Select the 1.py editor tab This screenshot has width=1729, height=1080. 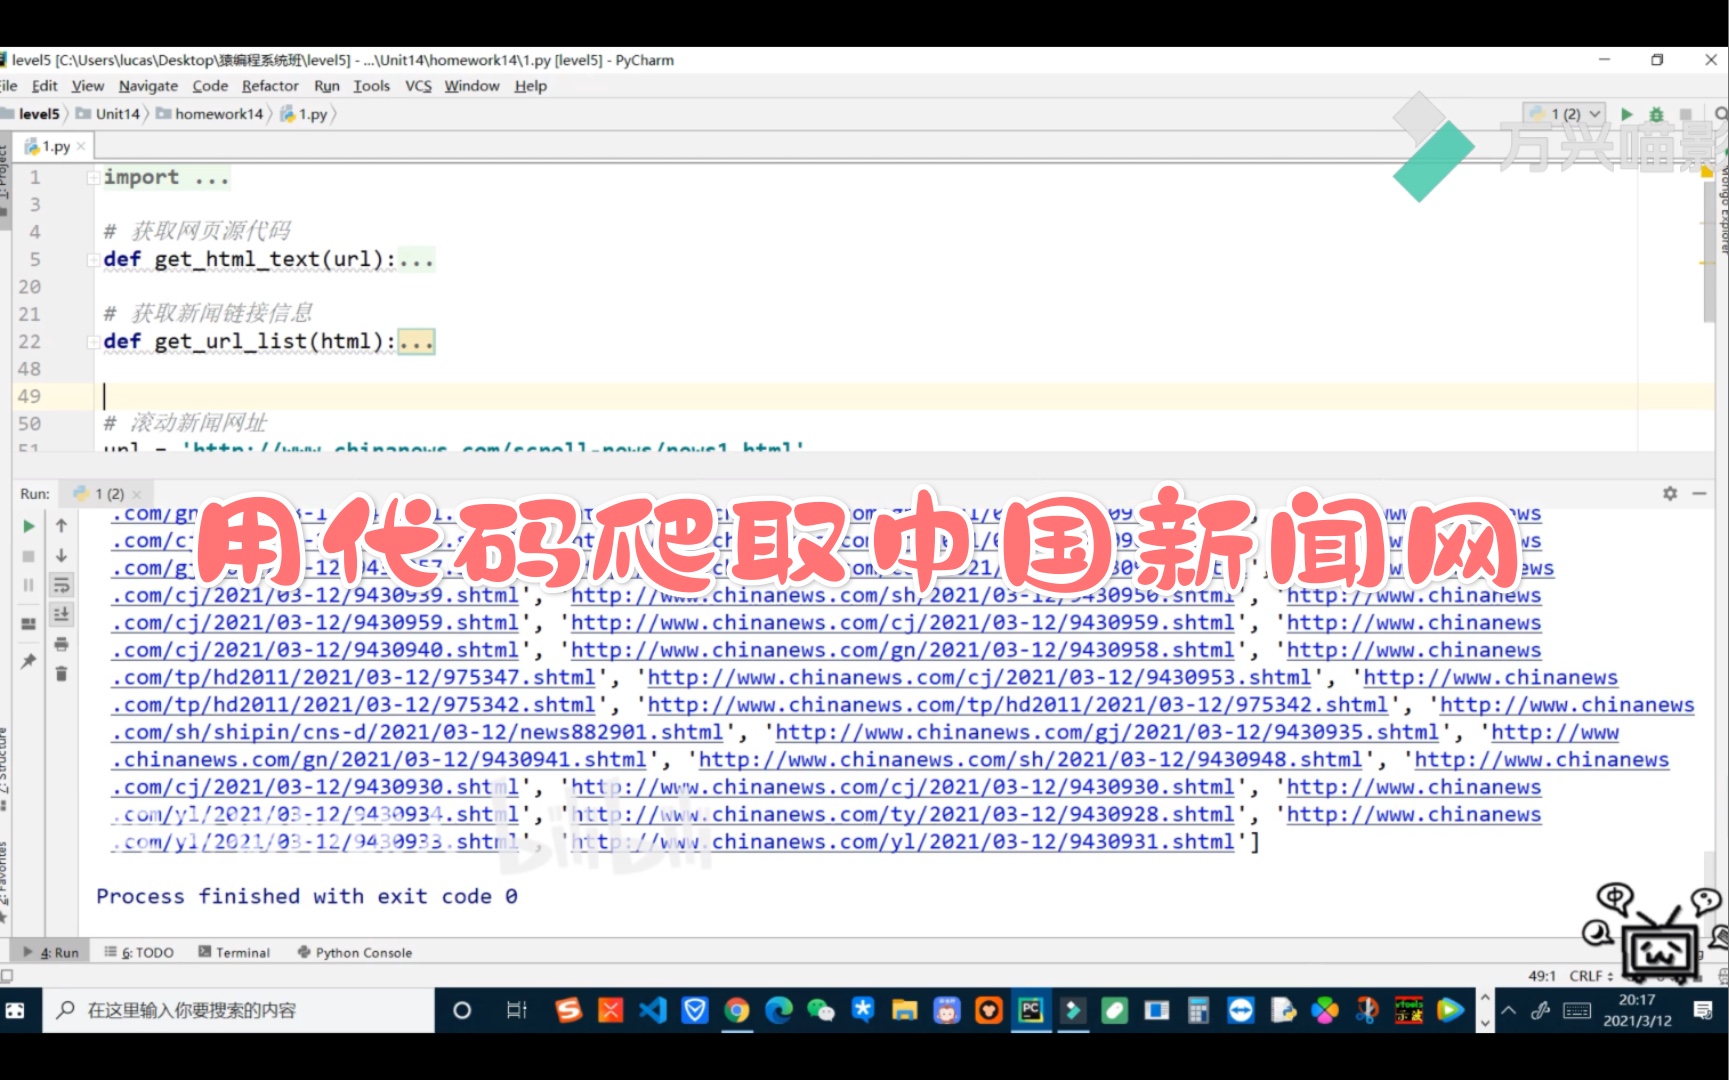click(55, 146)
